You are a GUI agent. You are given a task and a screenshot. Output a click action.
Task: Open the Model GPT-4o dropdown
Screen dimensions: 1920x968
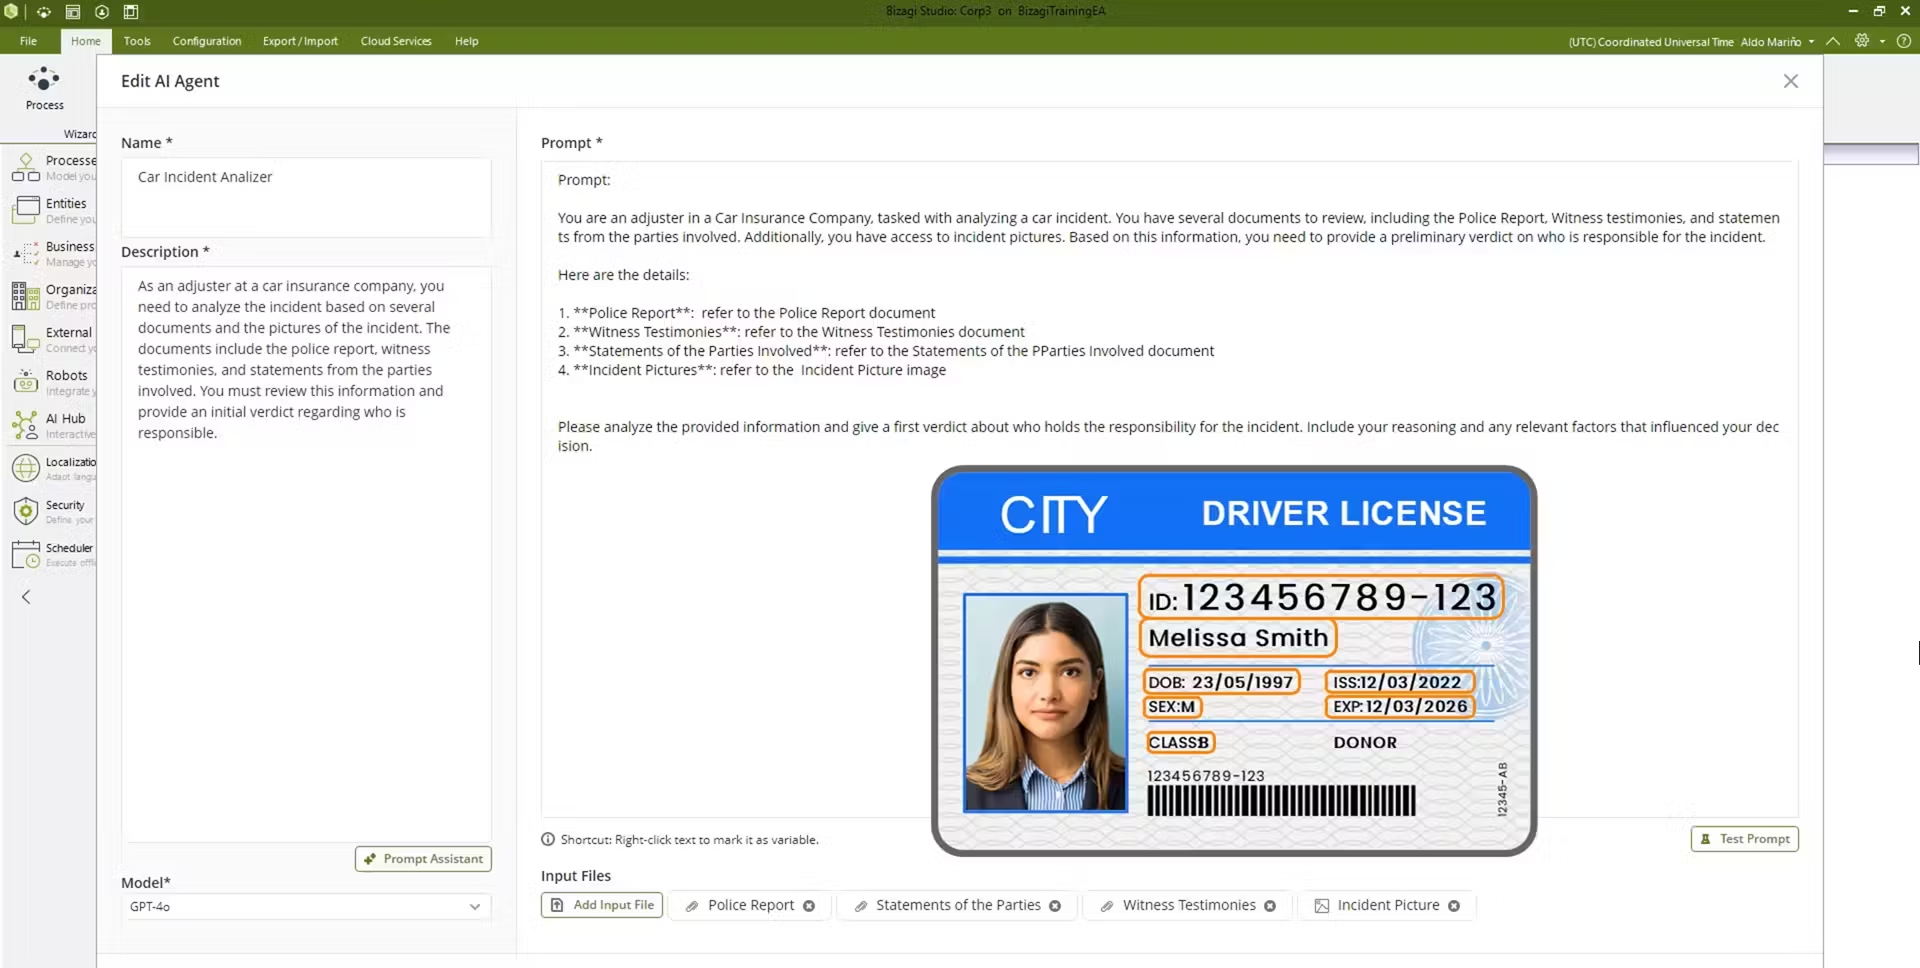pos(305,906)
